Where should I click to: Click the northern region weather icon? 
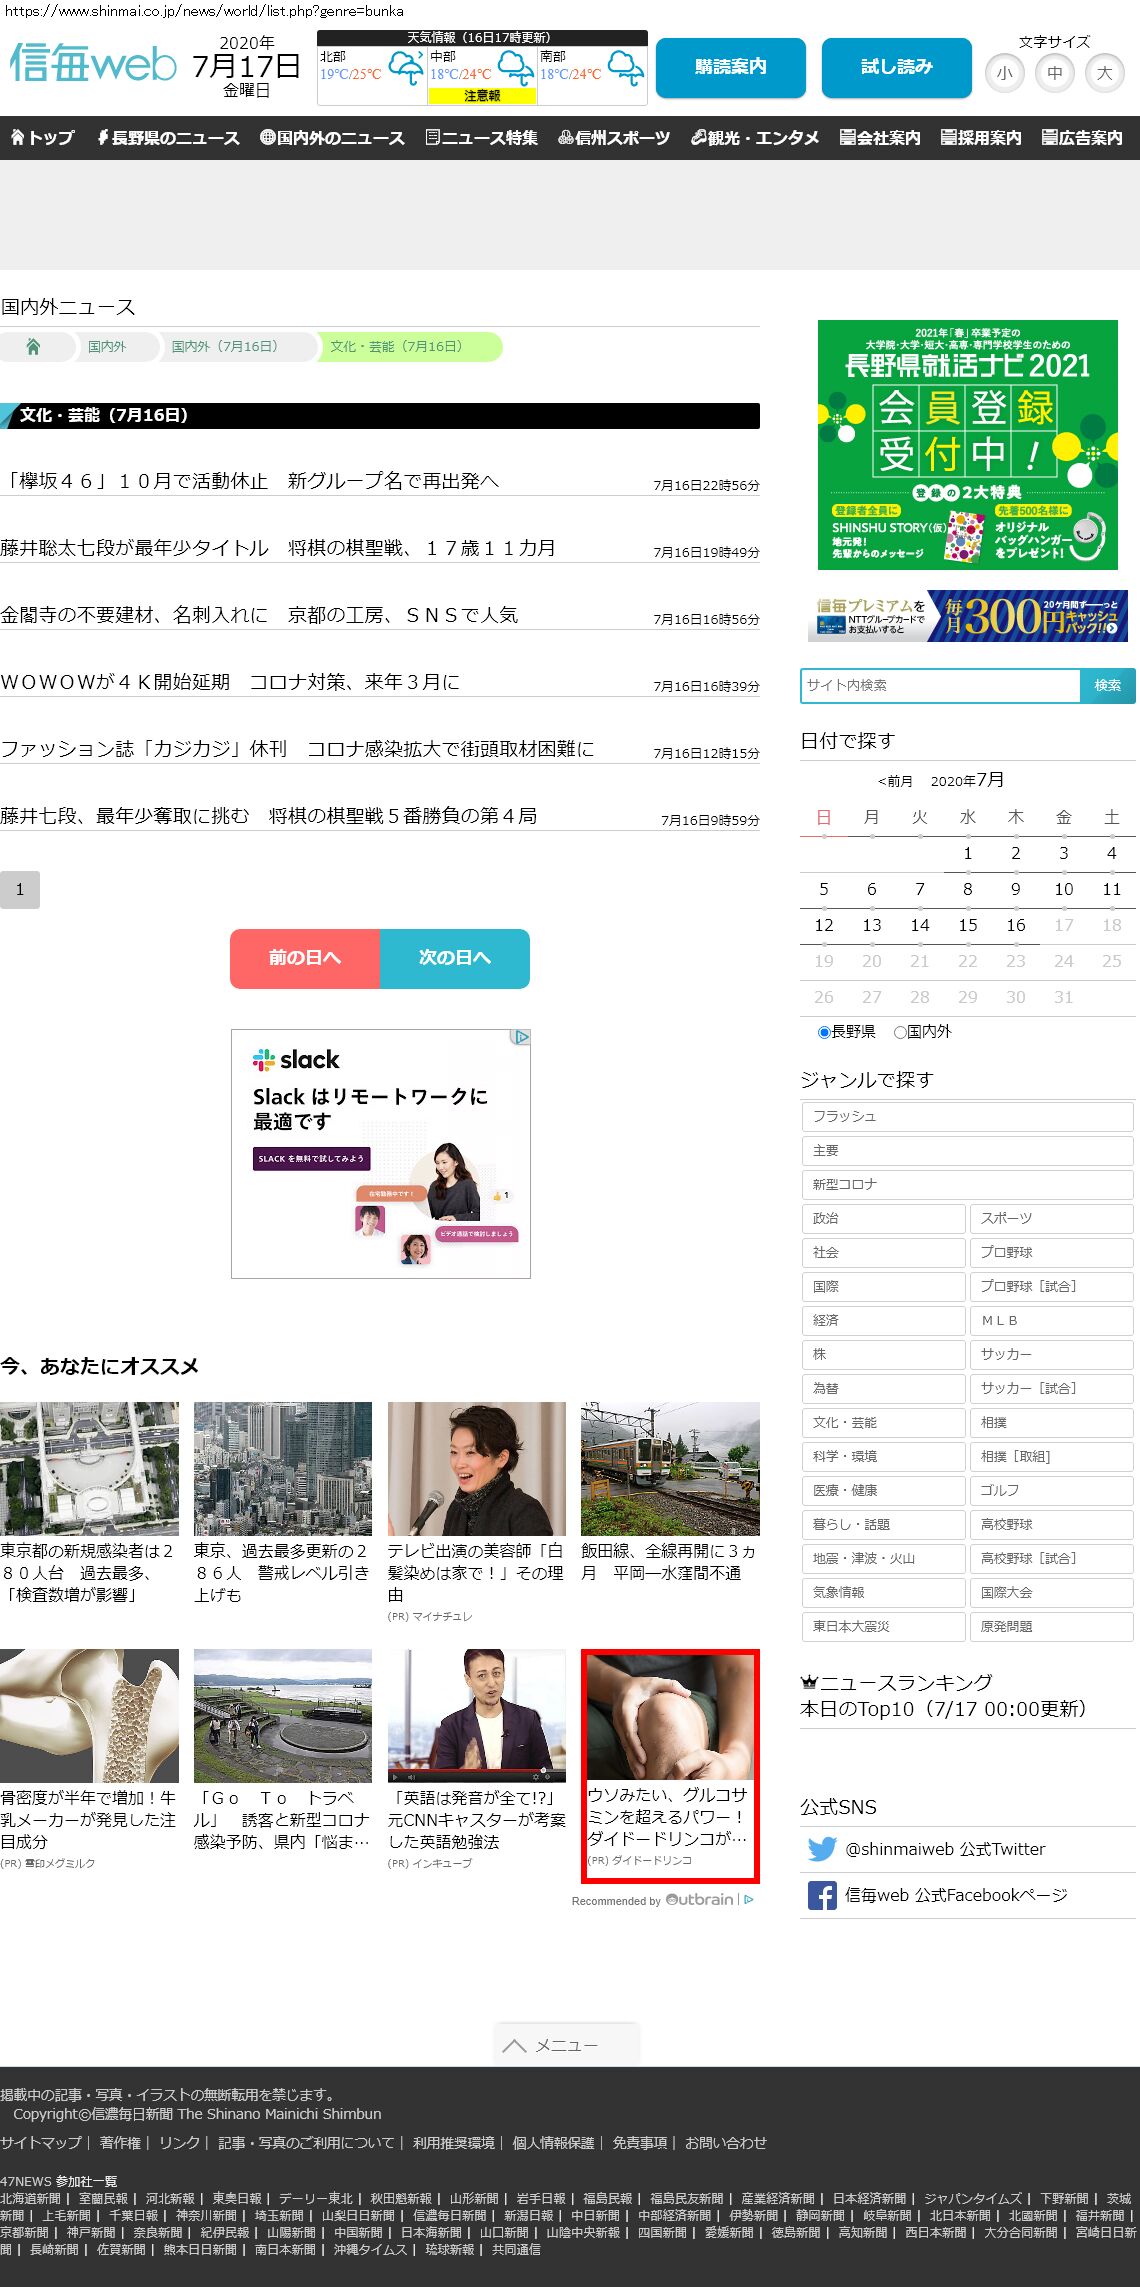pos(406,69)
